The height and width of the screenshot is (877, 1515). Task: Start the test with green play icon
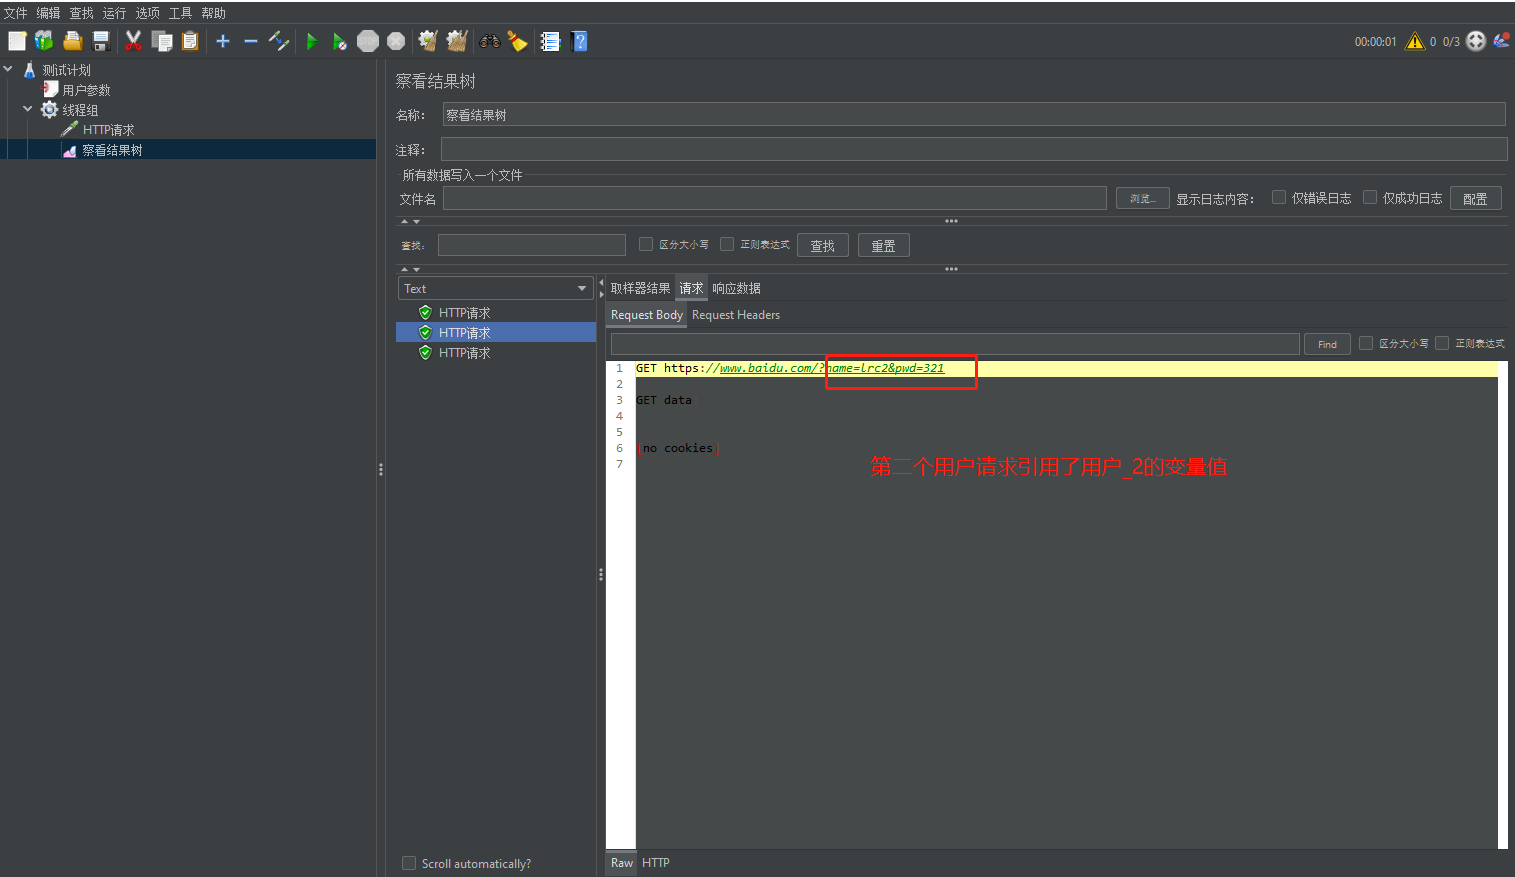tap(312, 41)
